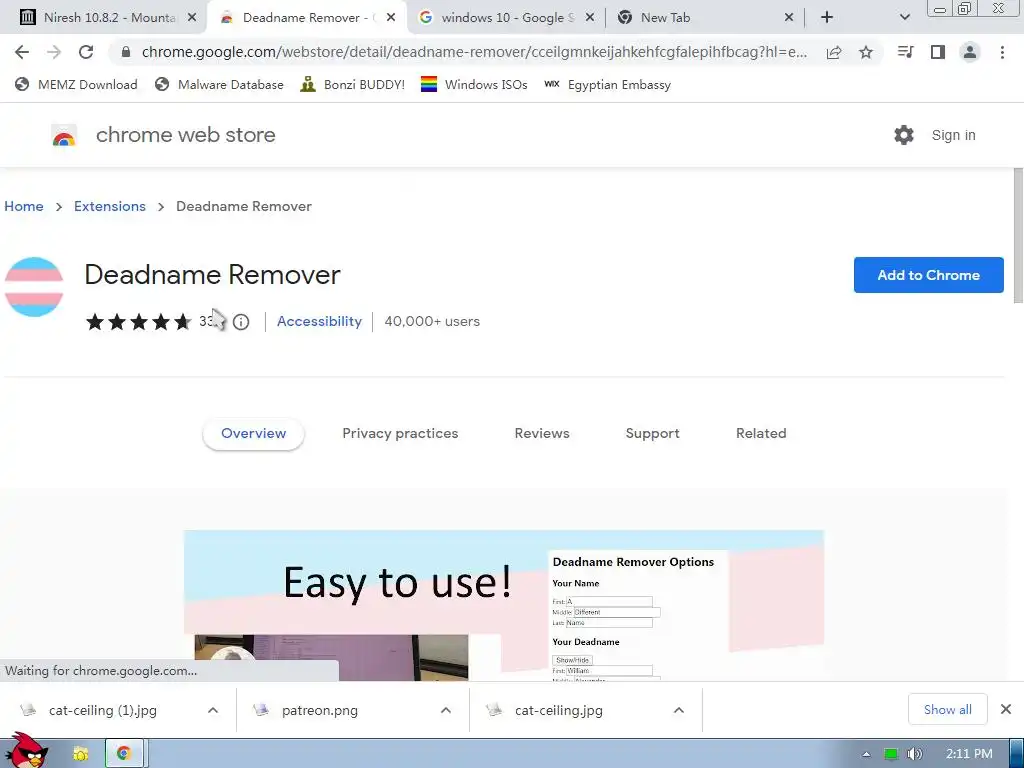Click Show all downloads
Image resolution: width=1024 pixels, height=768 pixels.
(948, 710)
